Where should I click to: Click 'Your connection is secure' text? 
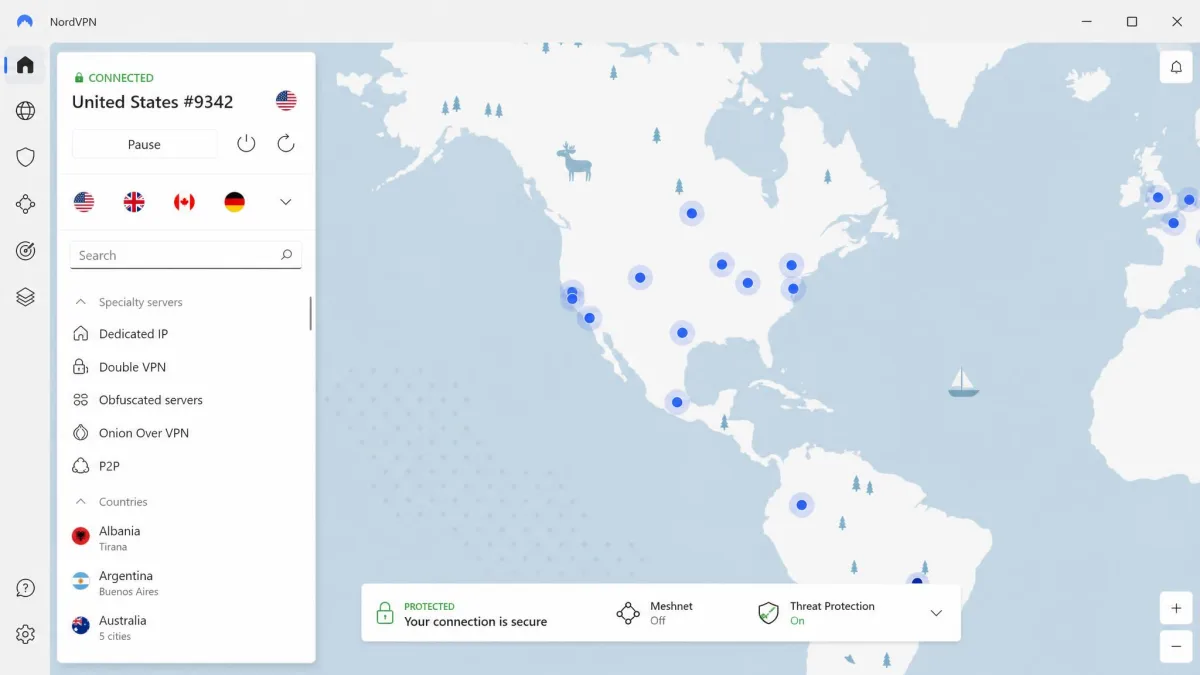pyautogui.click(x=476, y=622)
